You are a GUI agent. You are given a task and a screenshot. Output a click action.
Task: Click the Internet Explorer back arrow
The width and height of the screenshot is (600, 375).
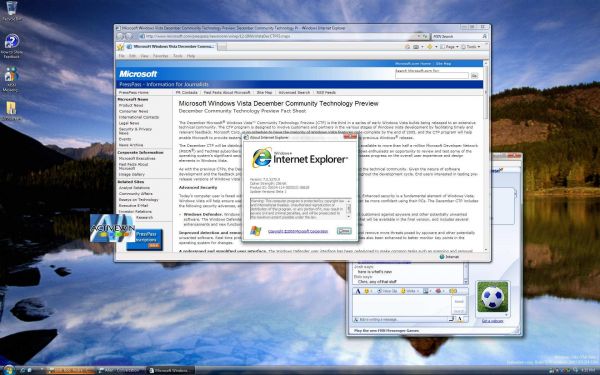[120, 36]
